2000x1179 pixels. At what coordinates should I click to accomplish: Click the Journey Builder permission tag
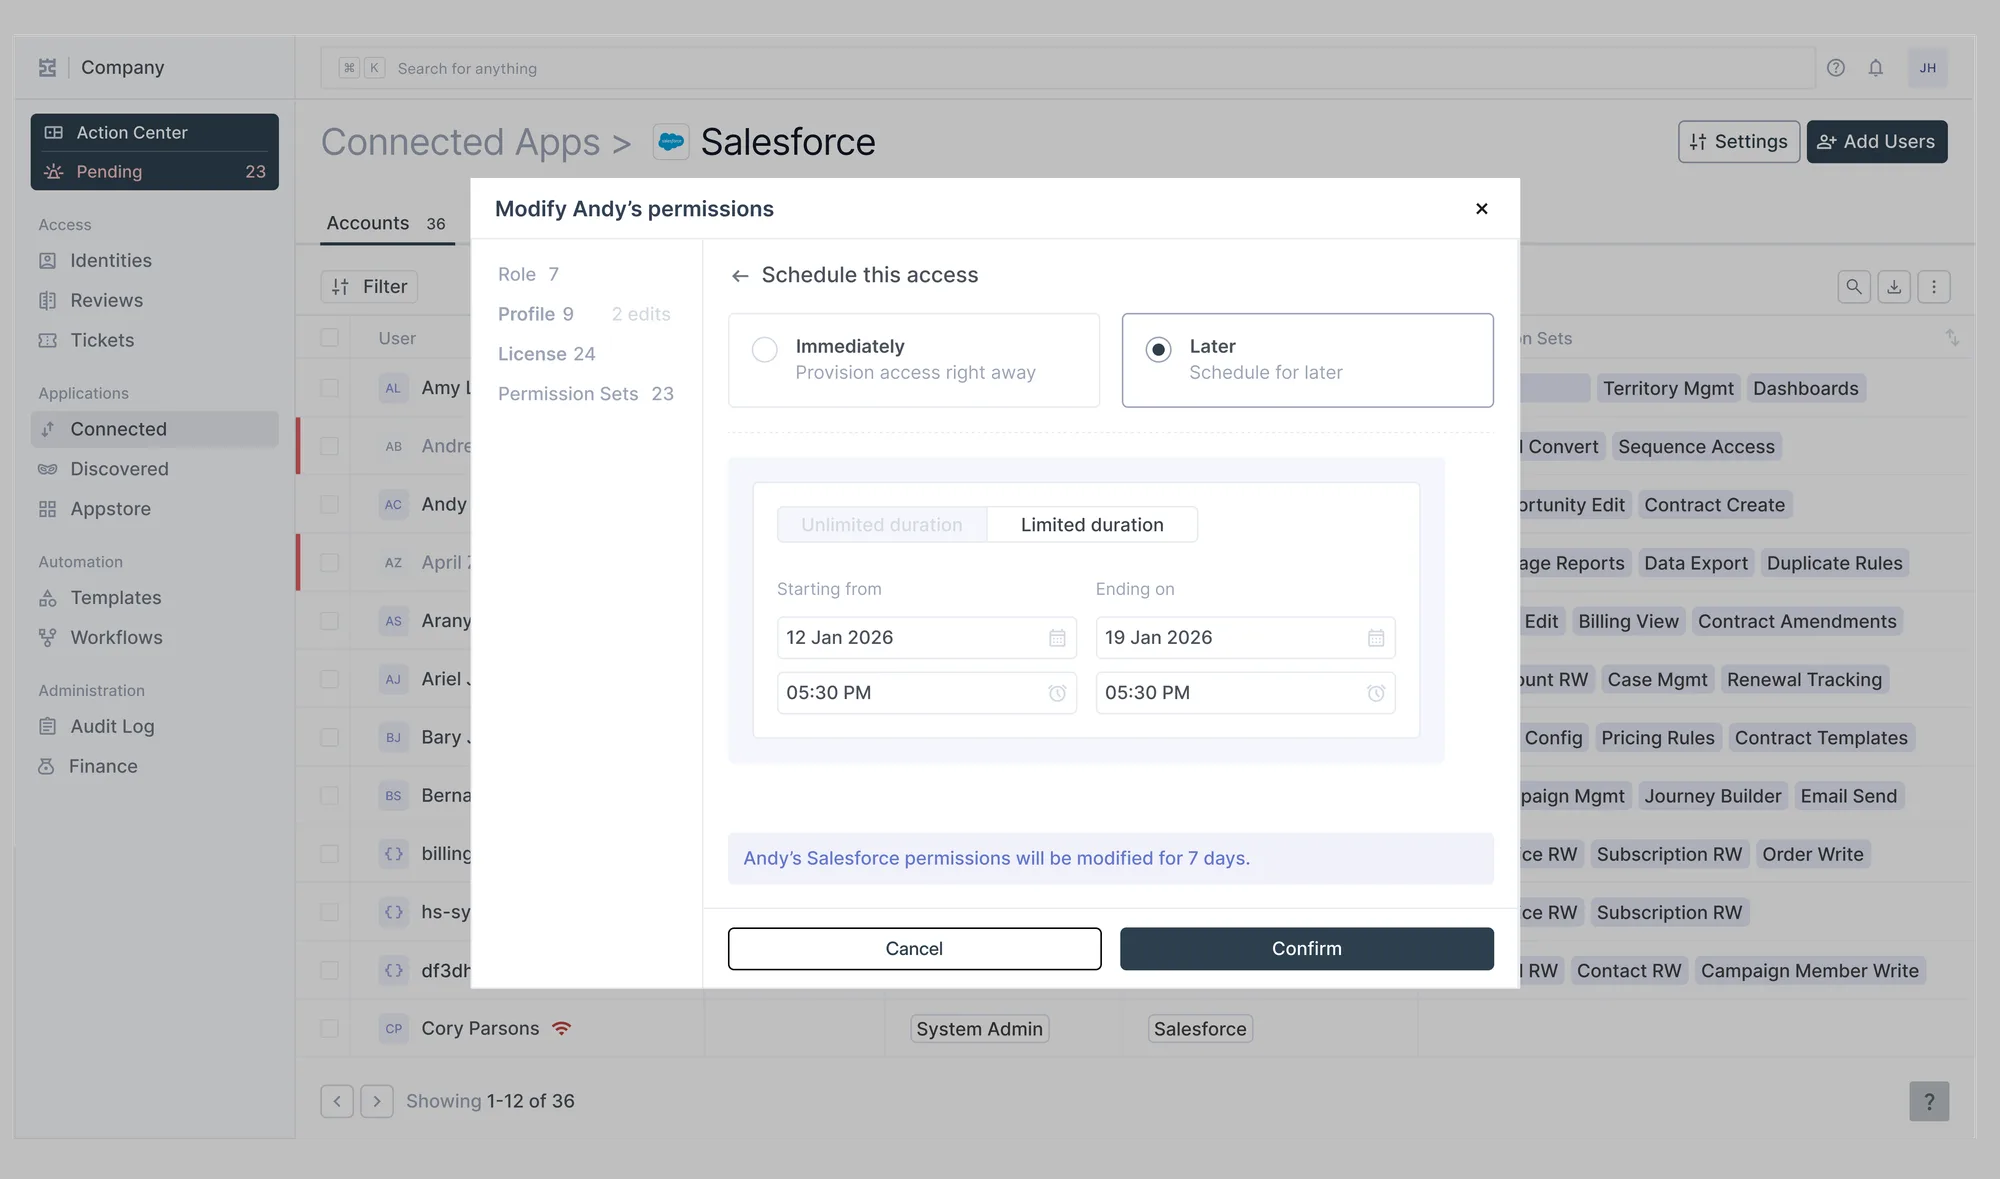pyautogui.click(x=1712, y=797)
